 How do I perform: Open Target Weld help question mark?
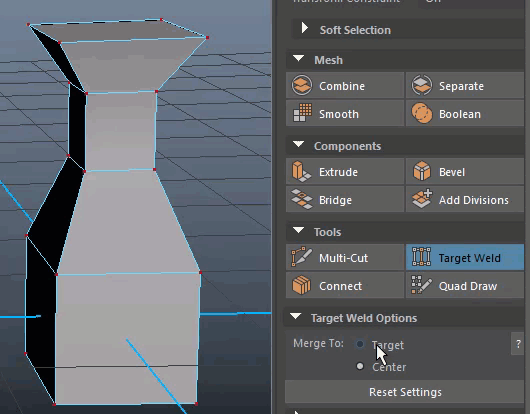pos(518,344)
